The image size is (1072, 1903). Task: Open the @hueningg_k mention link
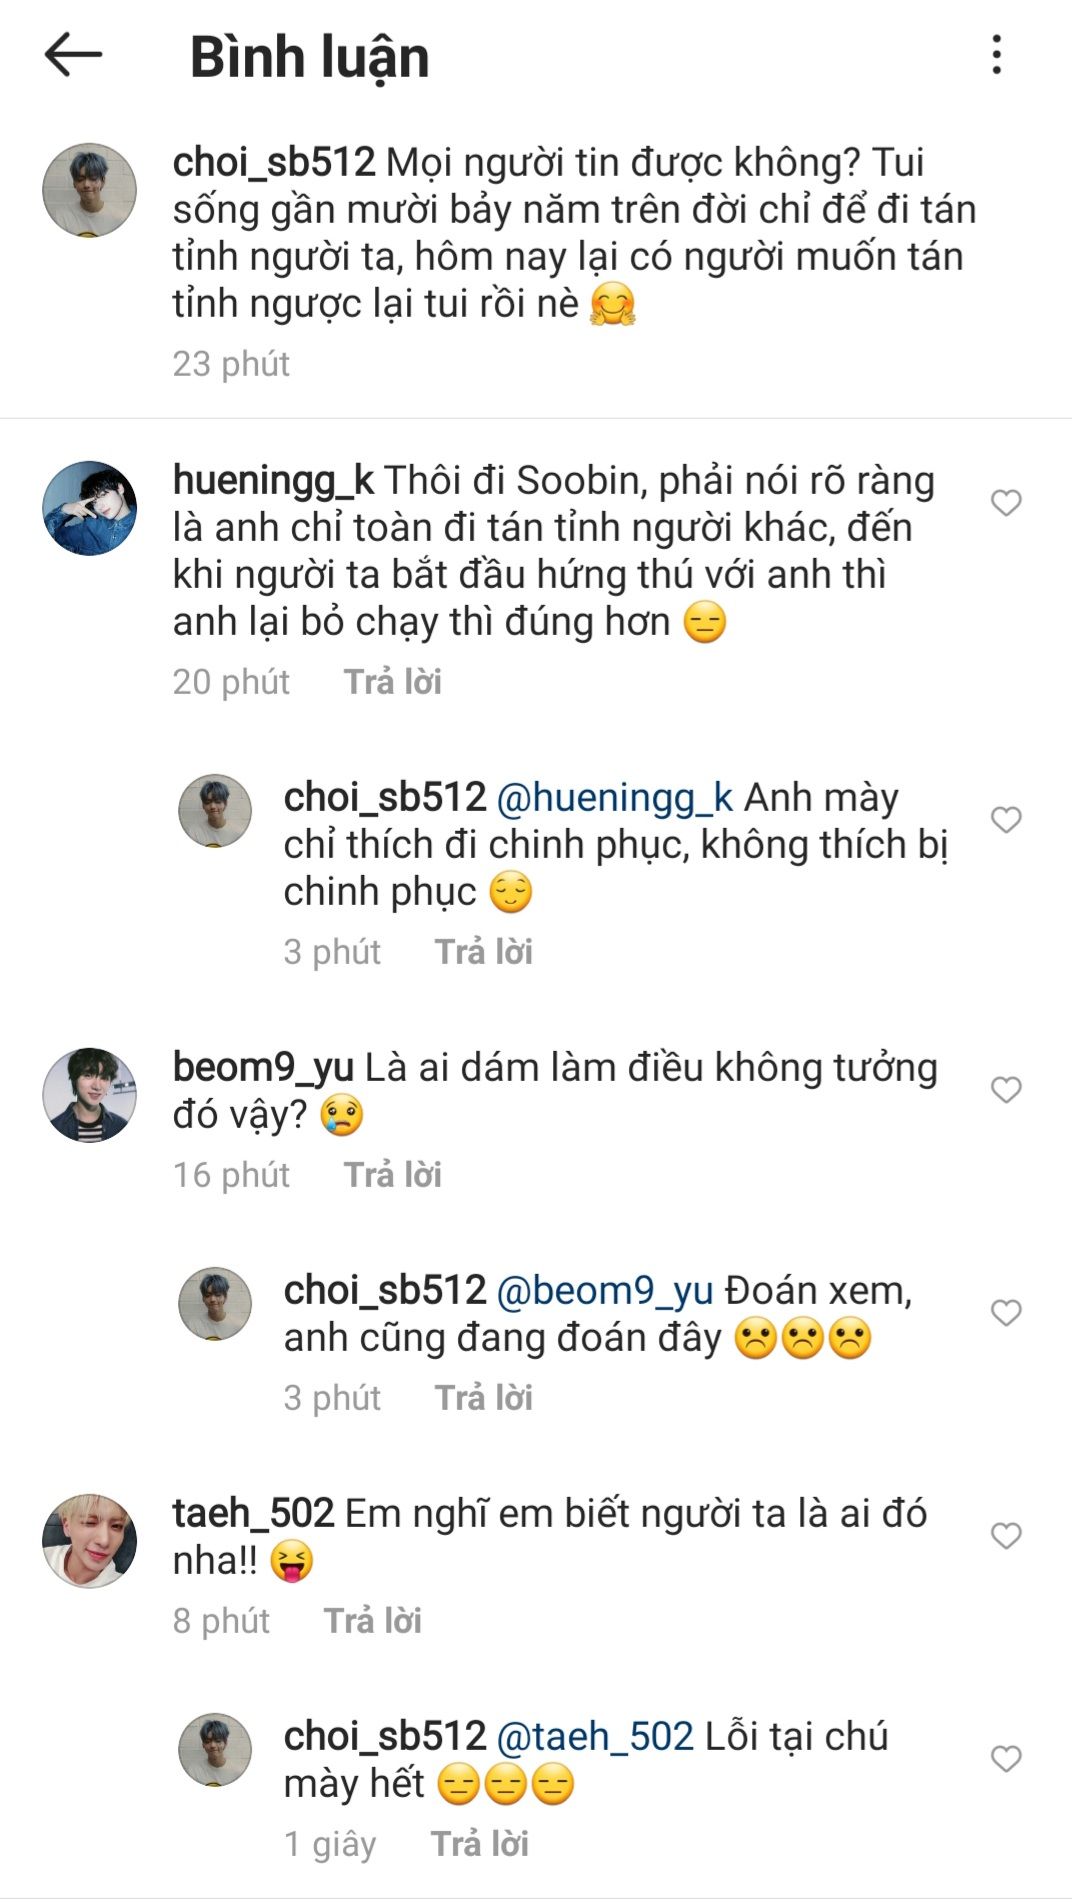[x=614, y=798]
